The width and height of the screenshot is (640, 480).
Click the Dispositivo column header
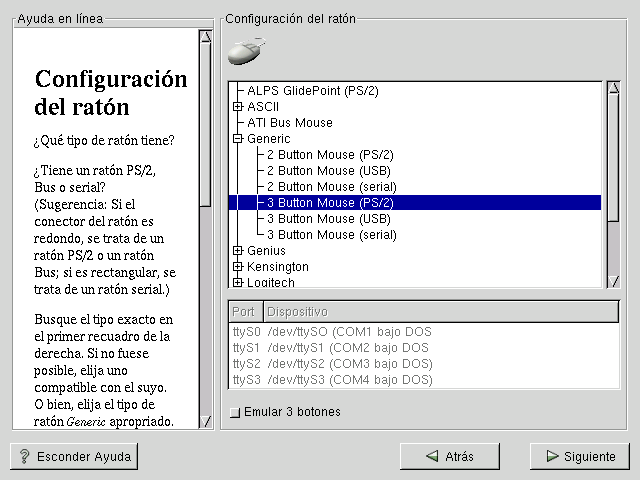click(x=440, y=312)
